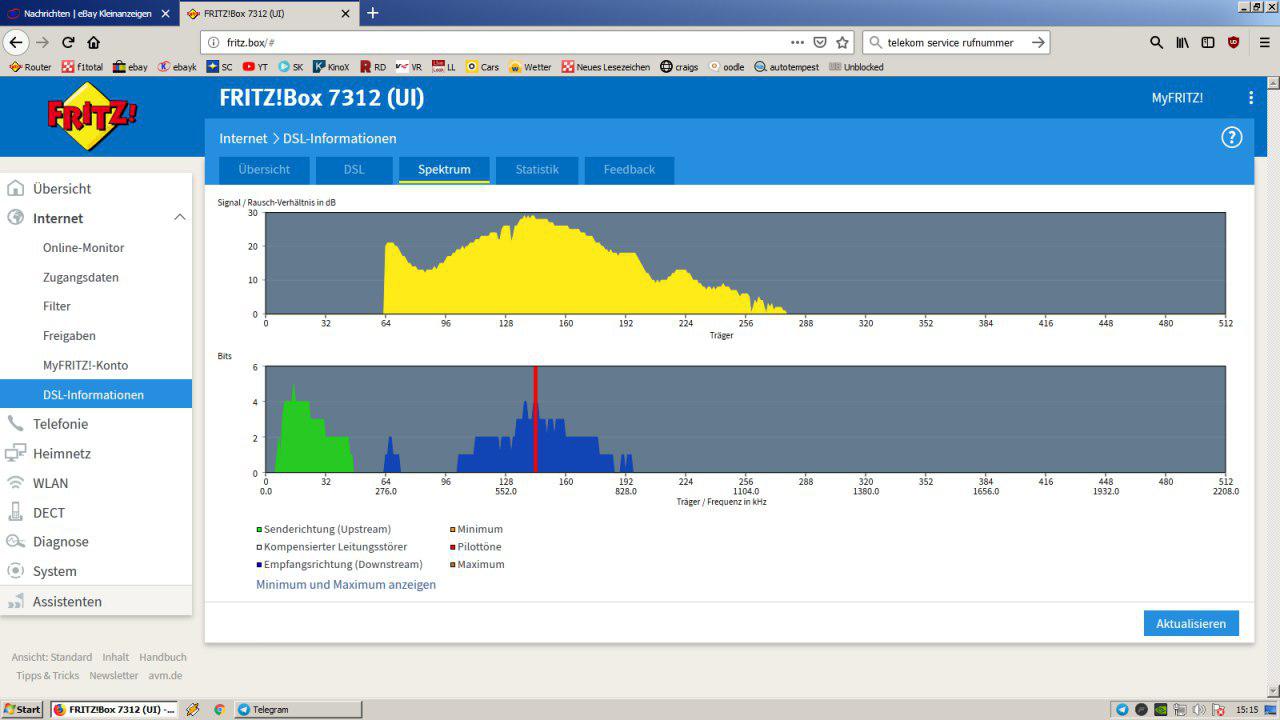The height and width of the screenshot is (720, 1280).
Task: Open MyFRITZ!-Konto in the sidebar
Action: click(x=85, y=365)
